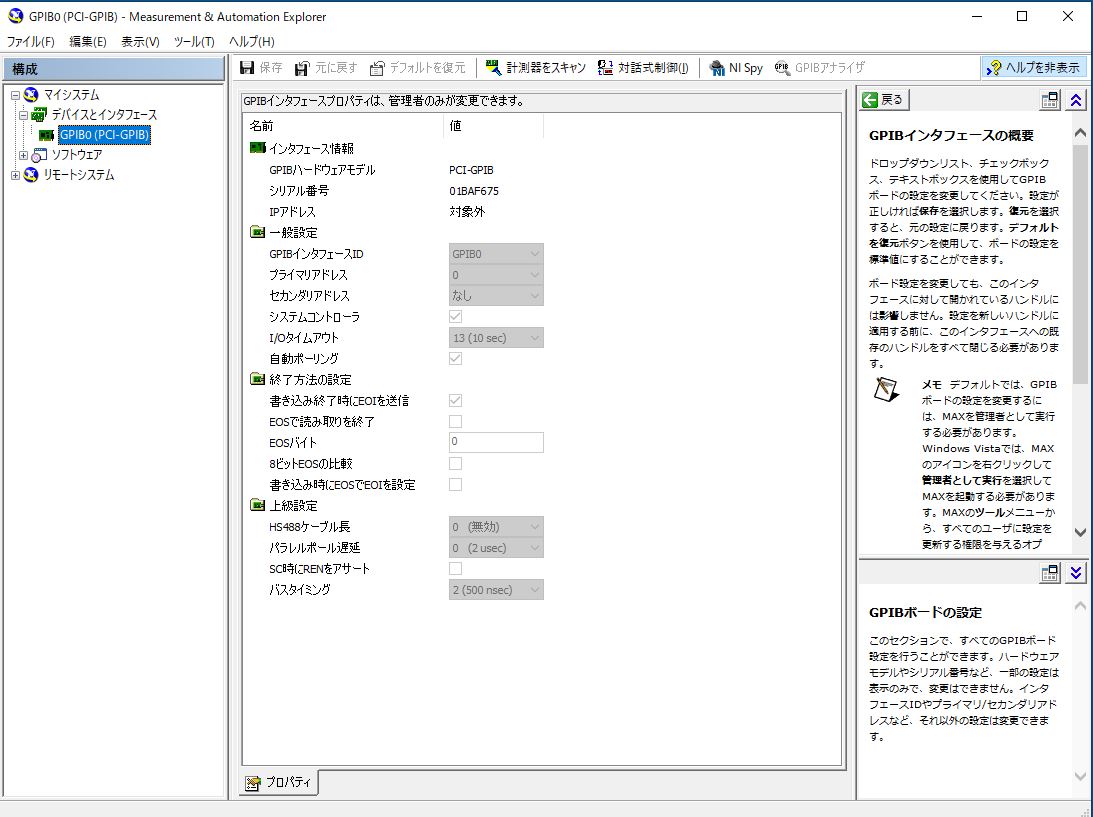Click the upper help pane scroll up arrow
Viewport: 1093px width, 817px height.
[x=1080, y=132]
